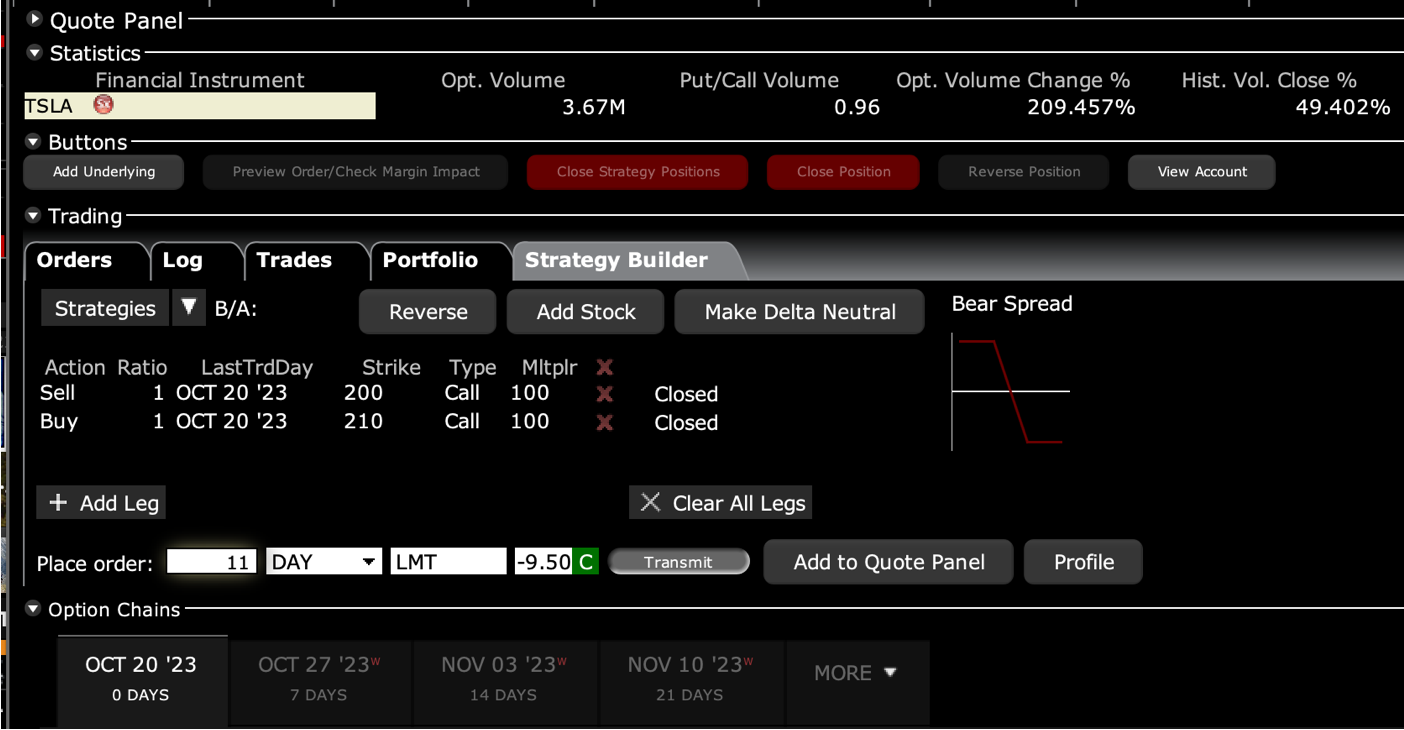Image resolution: width=1404 pixels, height=730 pixels.
Task: Delete the Buy 210 Call leg
Action: [x=604, y=422]
